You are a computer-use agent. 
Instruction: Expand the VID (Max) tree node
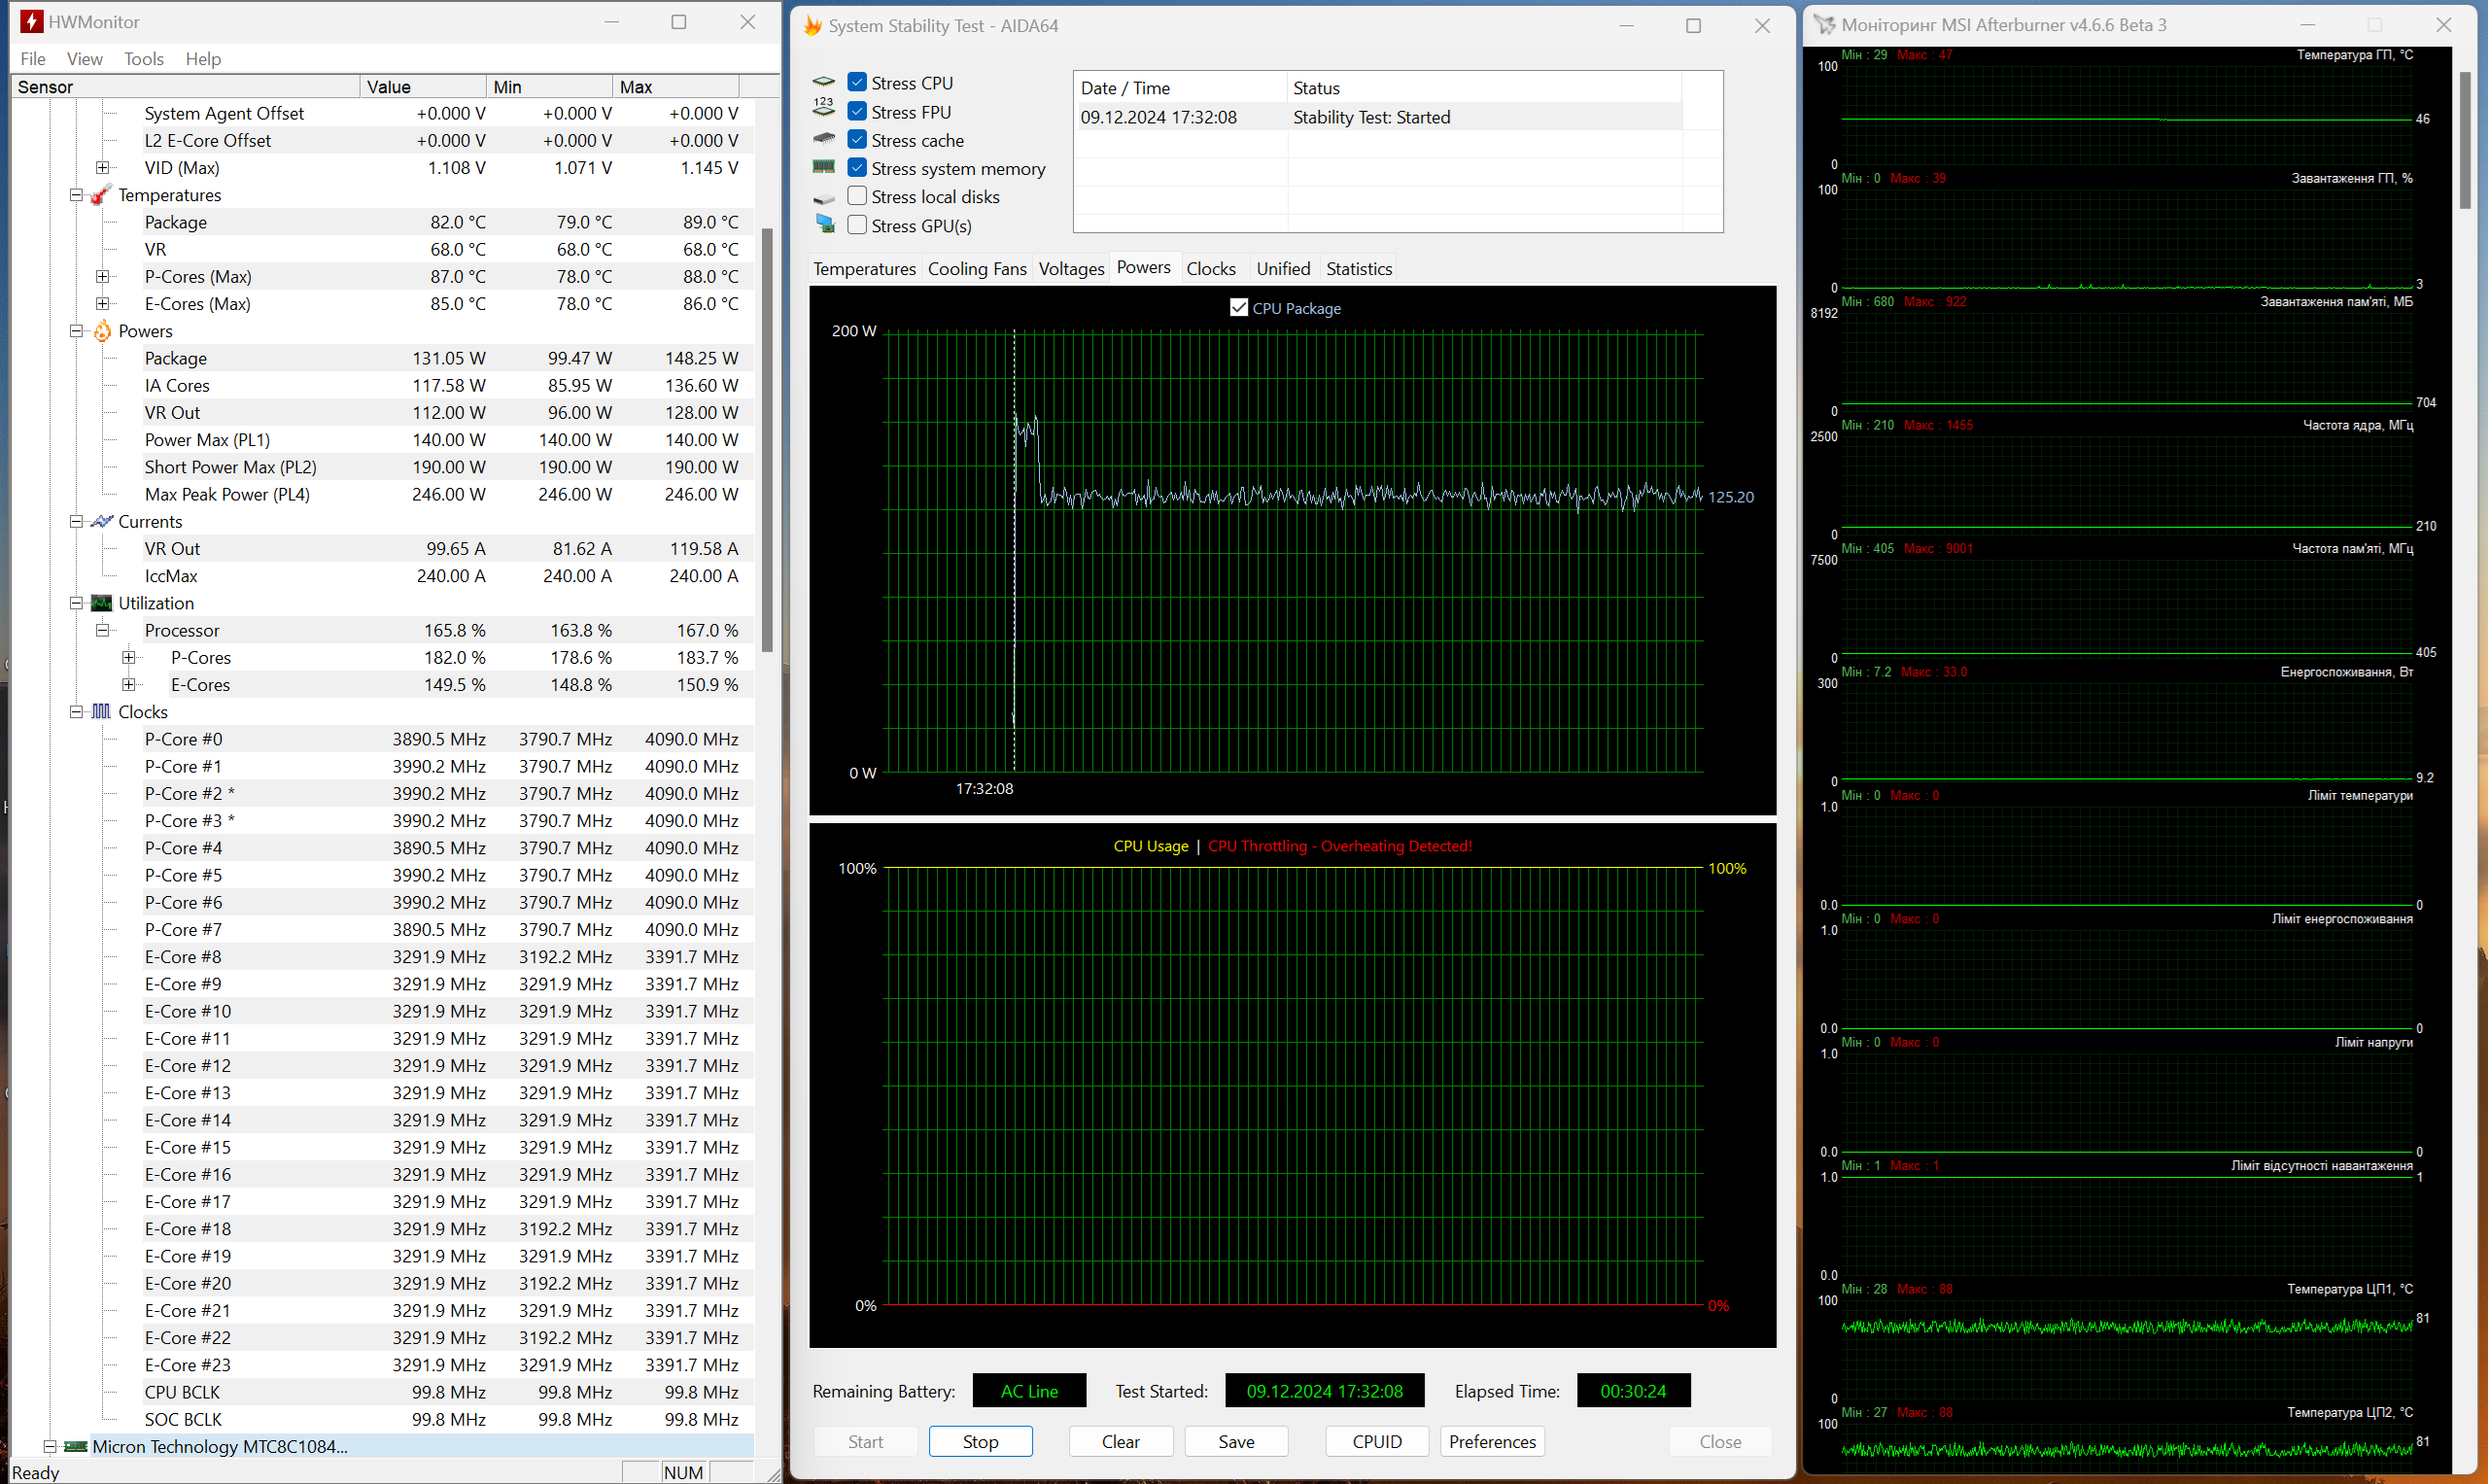[102, 168]
